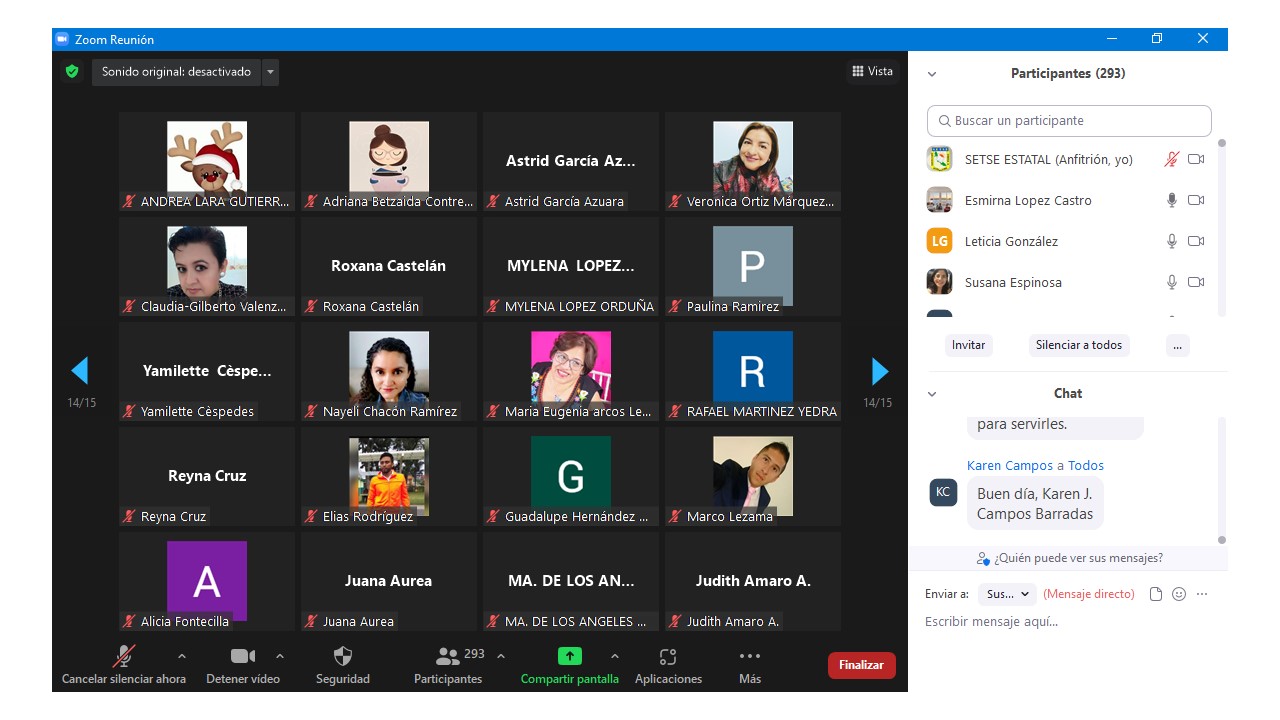Open the Más three-dots menu
This screenshot has height=720, width=1280.
point(749,657)
